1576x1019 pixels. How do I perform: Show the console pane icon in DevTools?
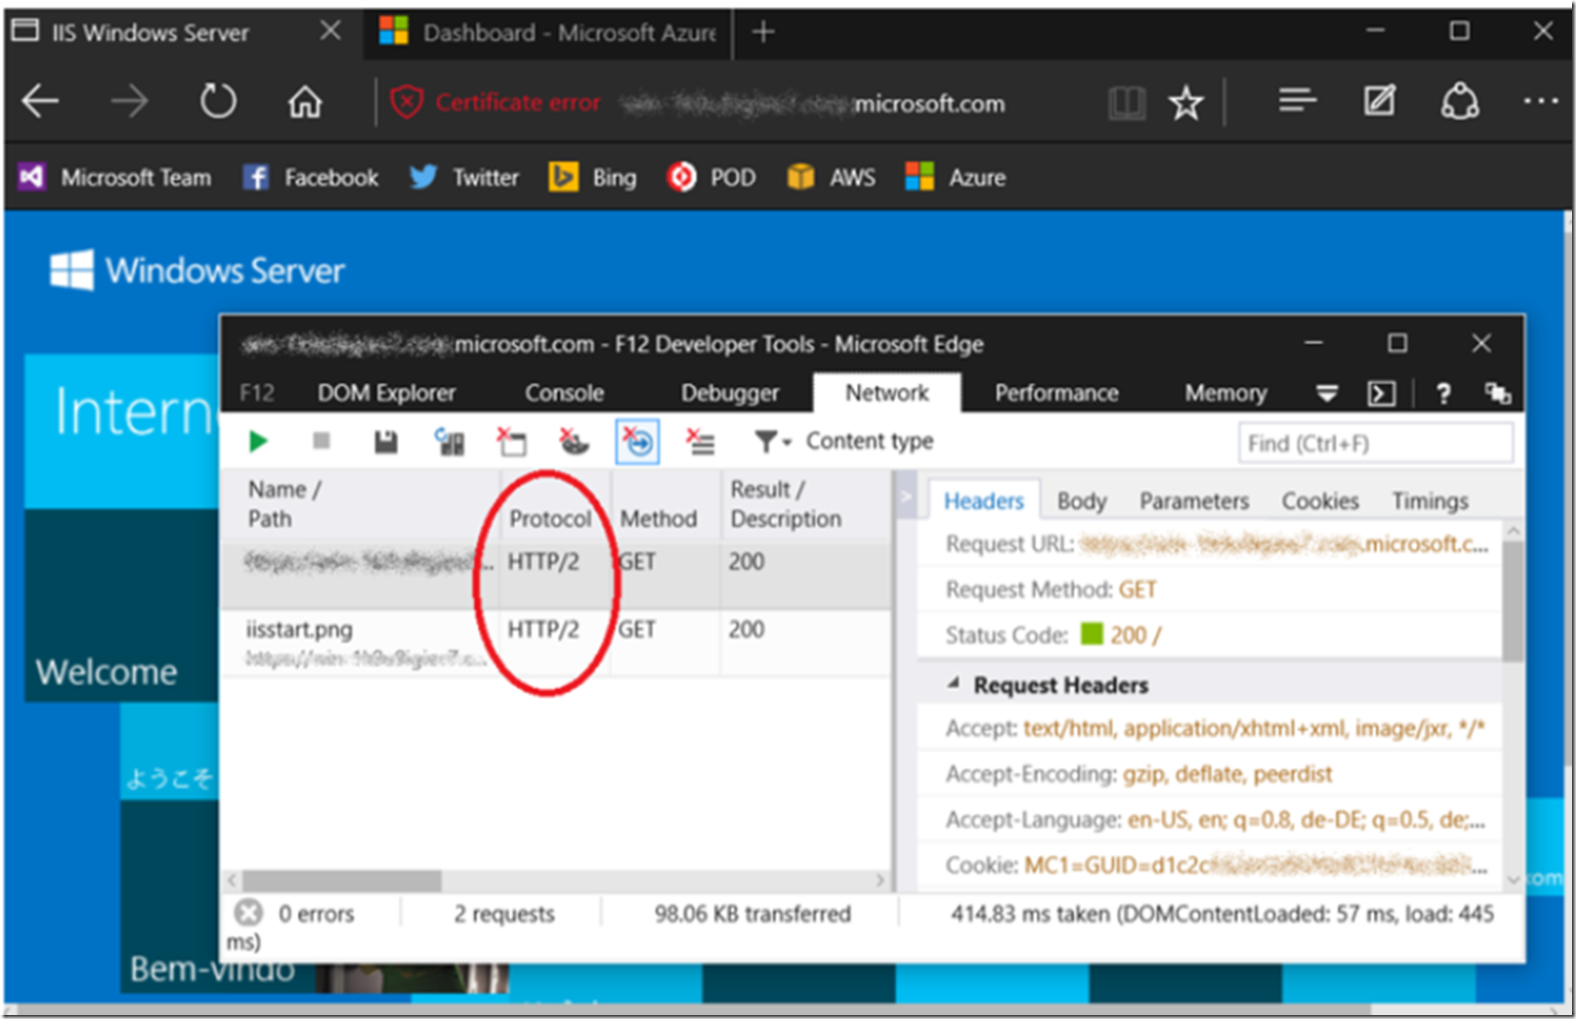click(1381, 393)
